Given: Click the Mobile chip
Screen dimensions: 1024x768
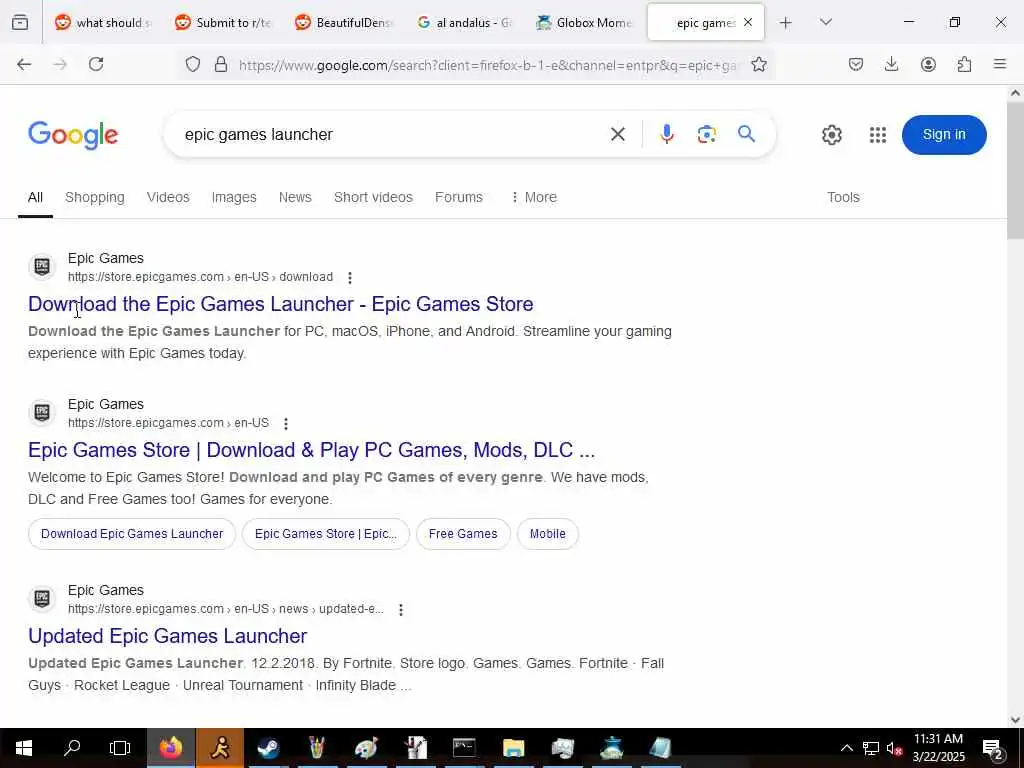Looking at the screenshot, I should point(547,534).
